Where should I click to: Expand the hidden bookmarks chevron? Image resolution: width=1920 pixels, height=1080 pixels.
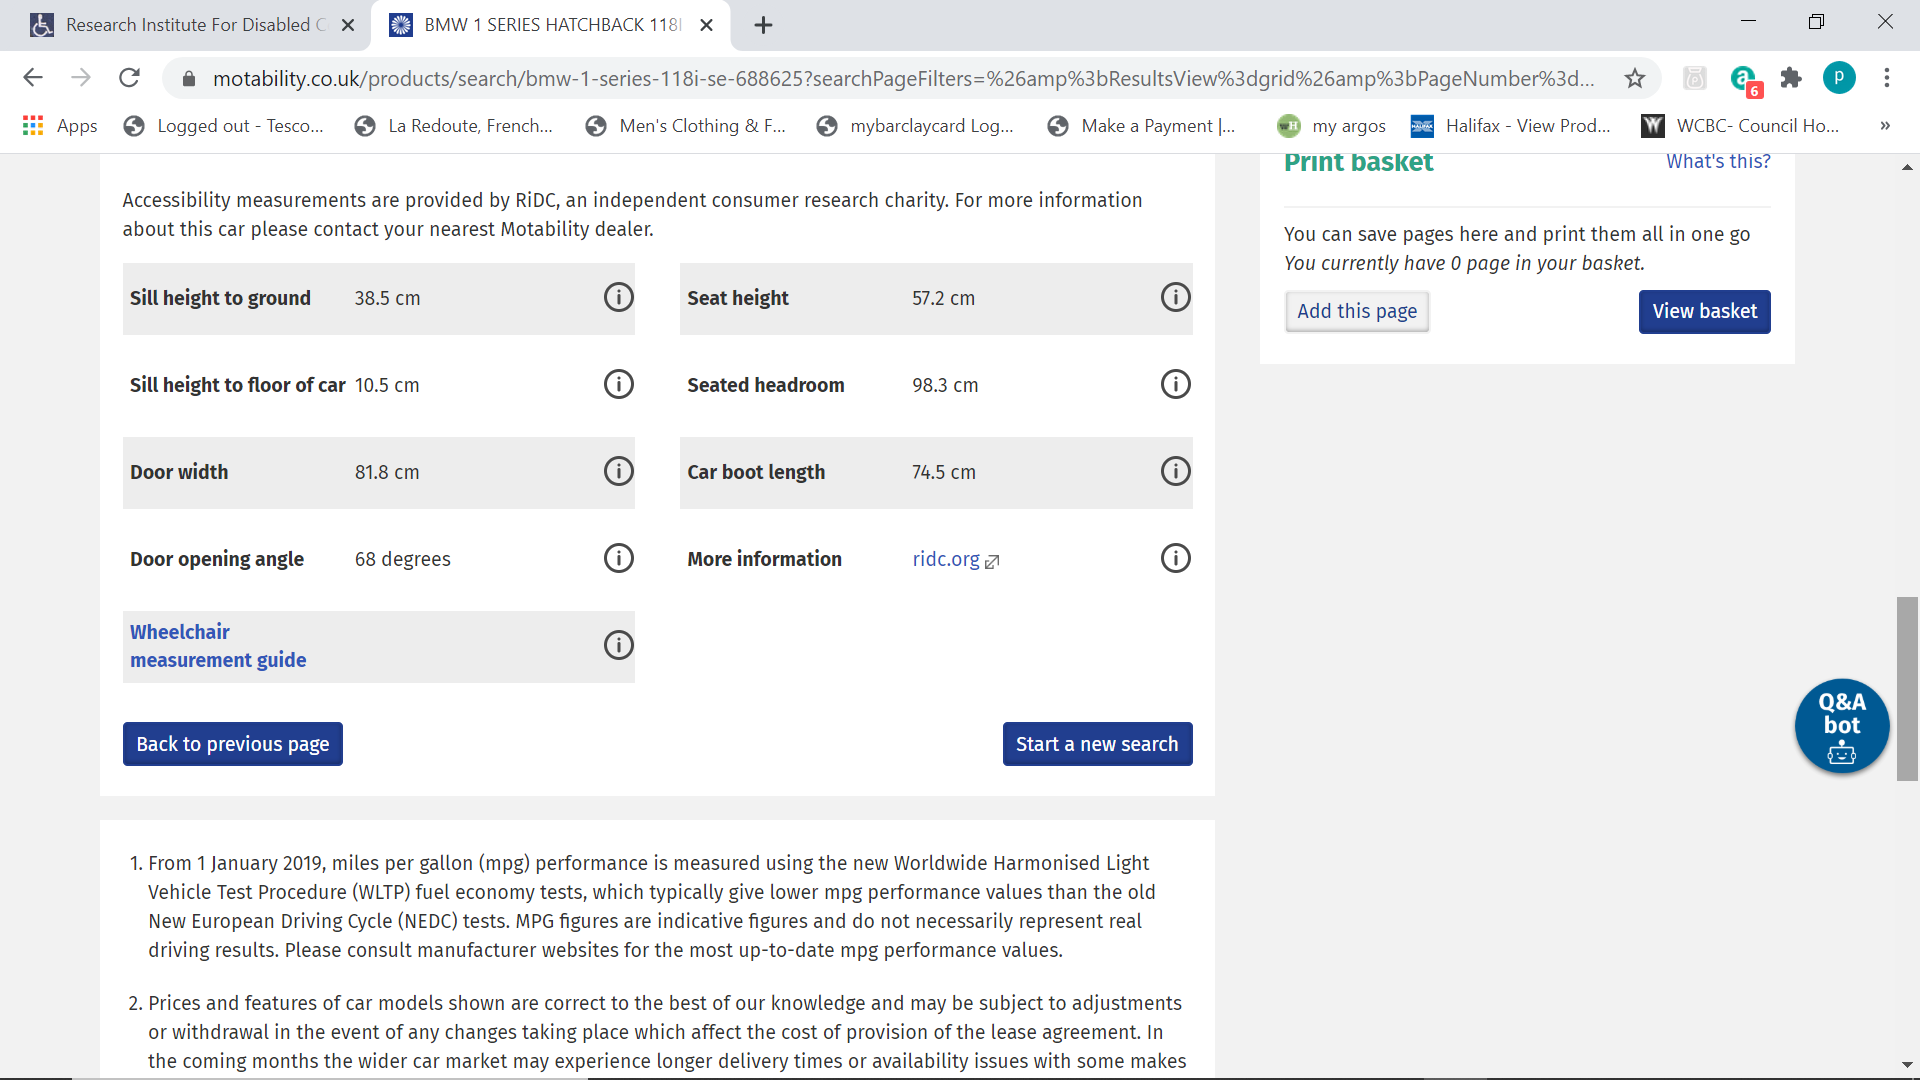pyautogui.click(x=1884, y=126)
